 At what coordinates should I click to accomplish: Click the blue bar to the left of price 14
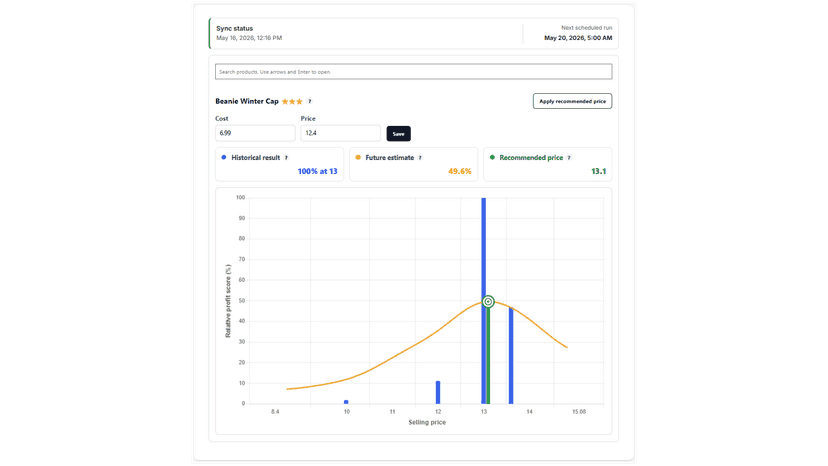[511, 356]
